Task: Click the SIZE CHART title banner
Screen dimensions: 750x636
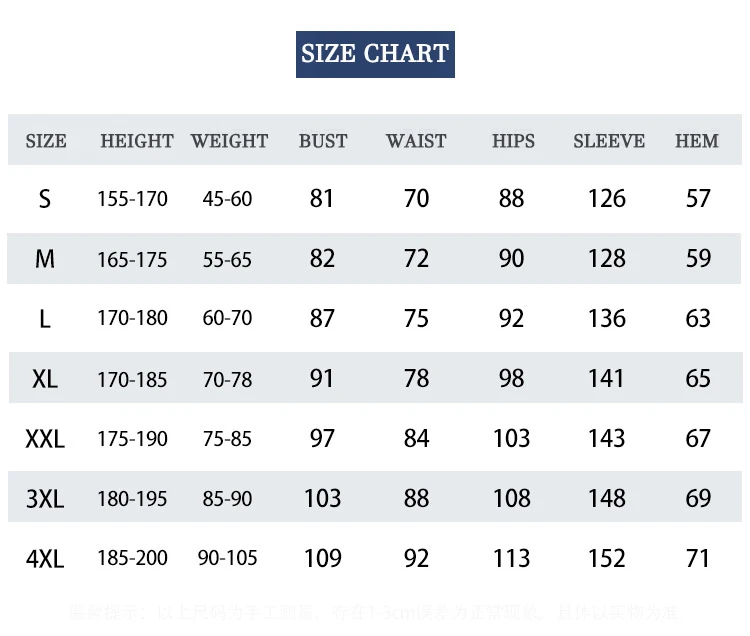Action: point(375,54)
